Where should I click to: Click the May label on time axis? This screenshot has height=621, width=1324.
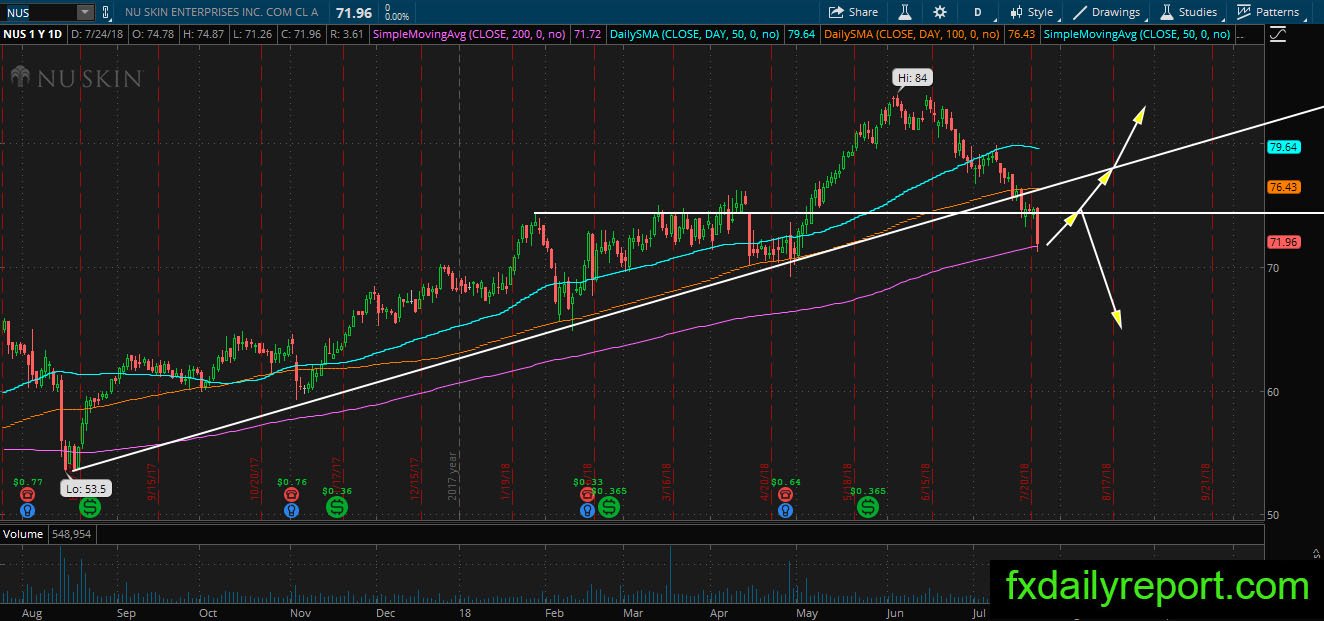pos(805,612)
